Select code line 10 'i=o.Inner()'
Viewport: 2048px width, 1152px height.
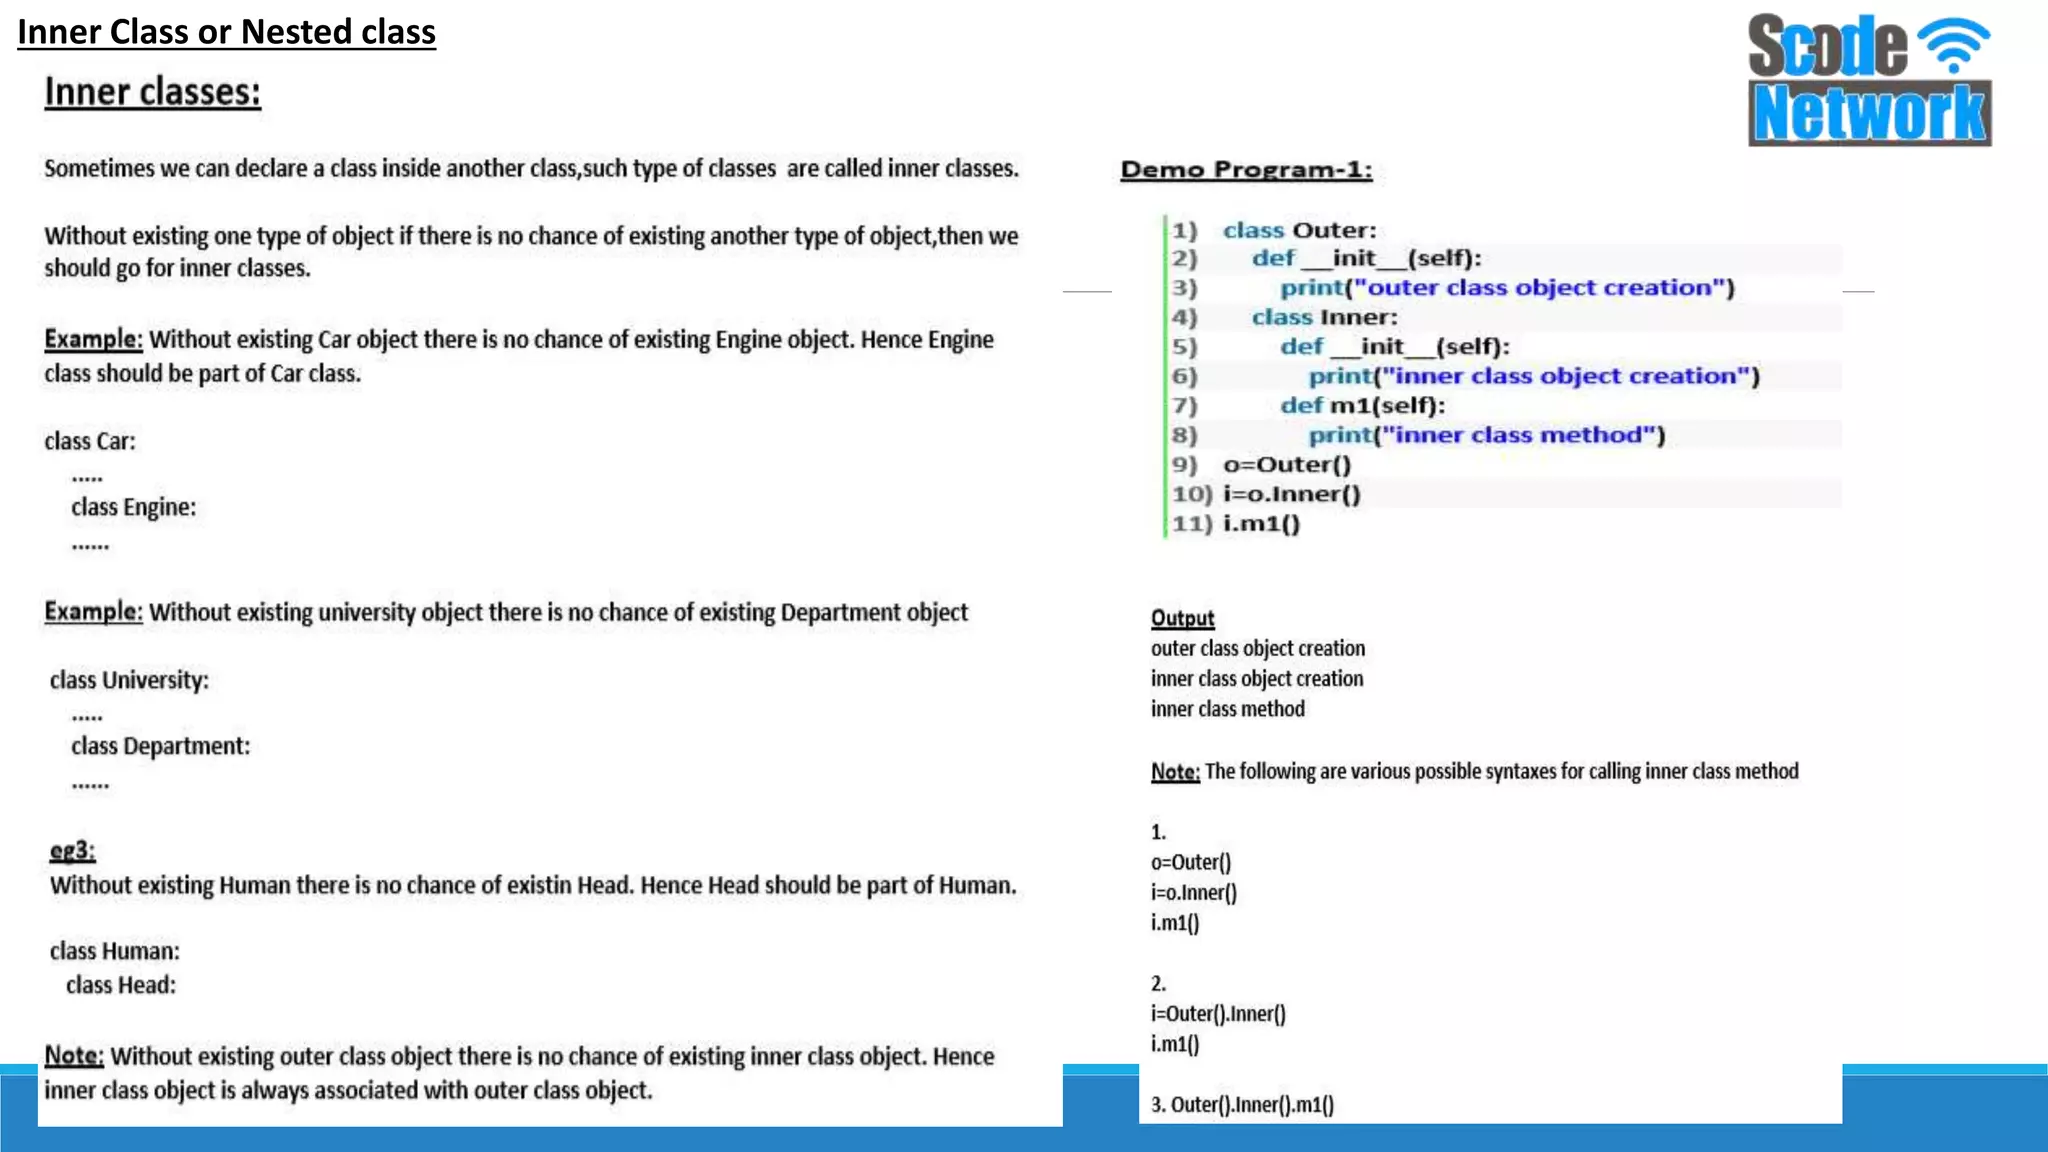point(1291,494)
